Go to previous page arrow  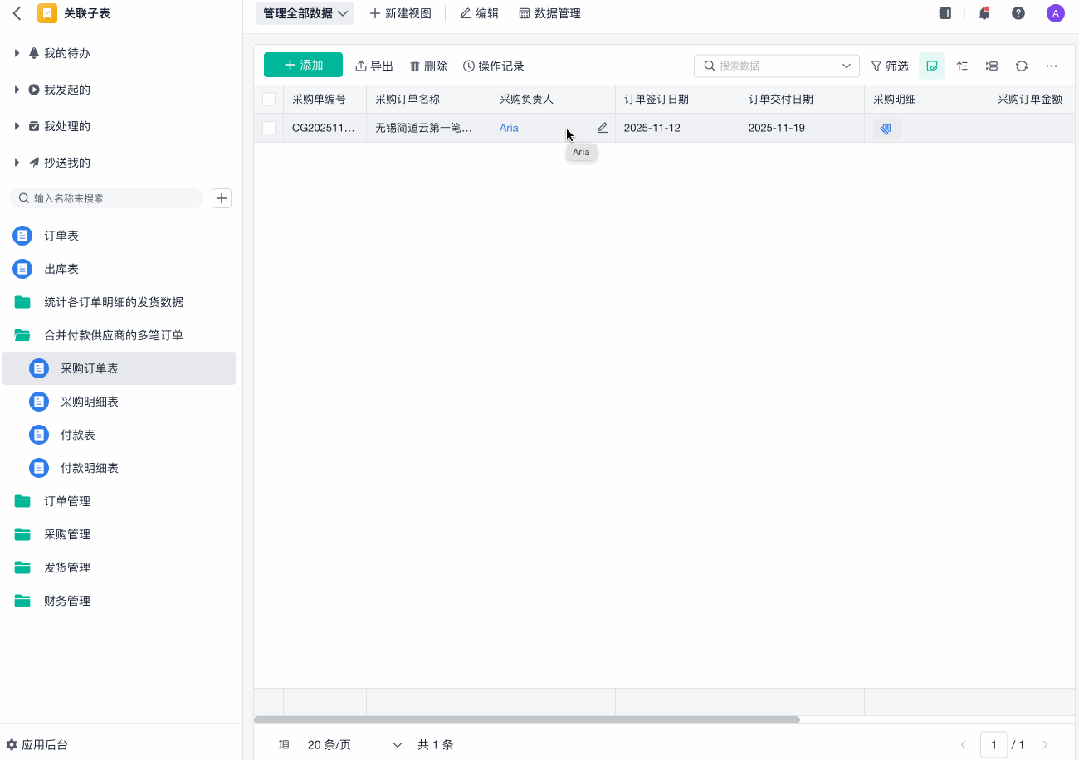click(x=963, y=744)
